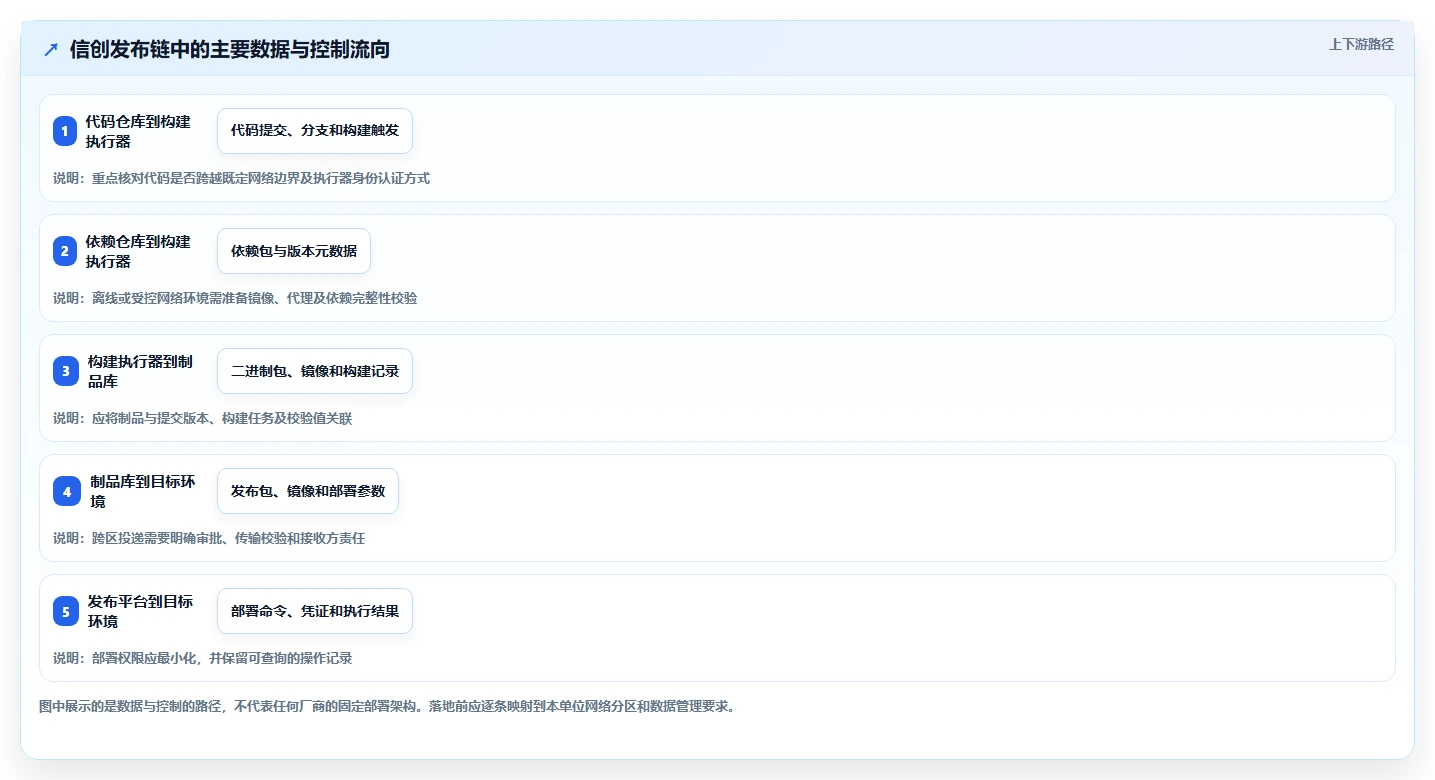Click the 构建执行器到制品库 heading
The image size is (1435, 780).
tap(140, 371)
